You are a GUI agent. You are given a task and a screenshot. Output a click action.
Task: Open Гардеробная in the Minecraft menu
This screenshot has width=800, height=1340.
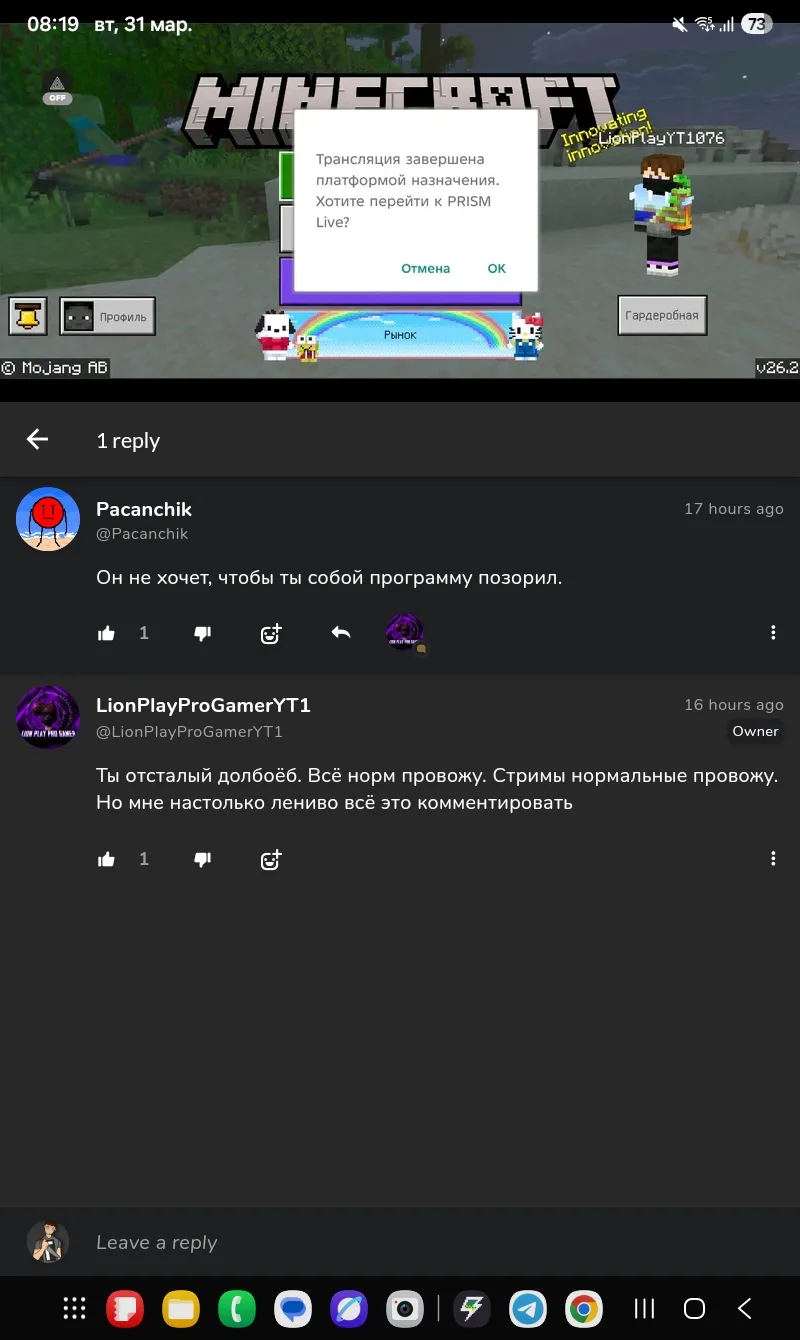[662, 315]
